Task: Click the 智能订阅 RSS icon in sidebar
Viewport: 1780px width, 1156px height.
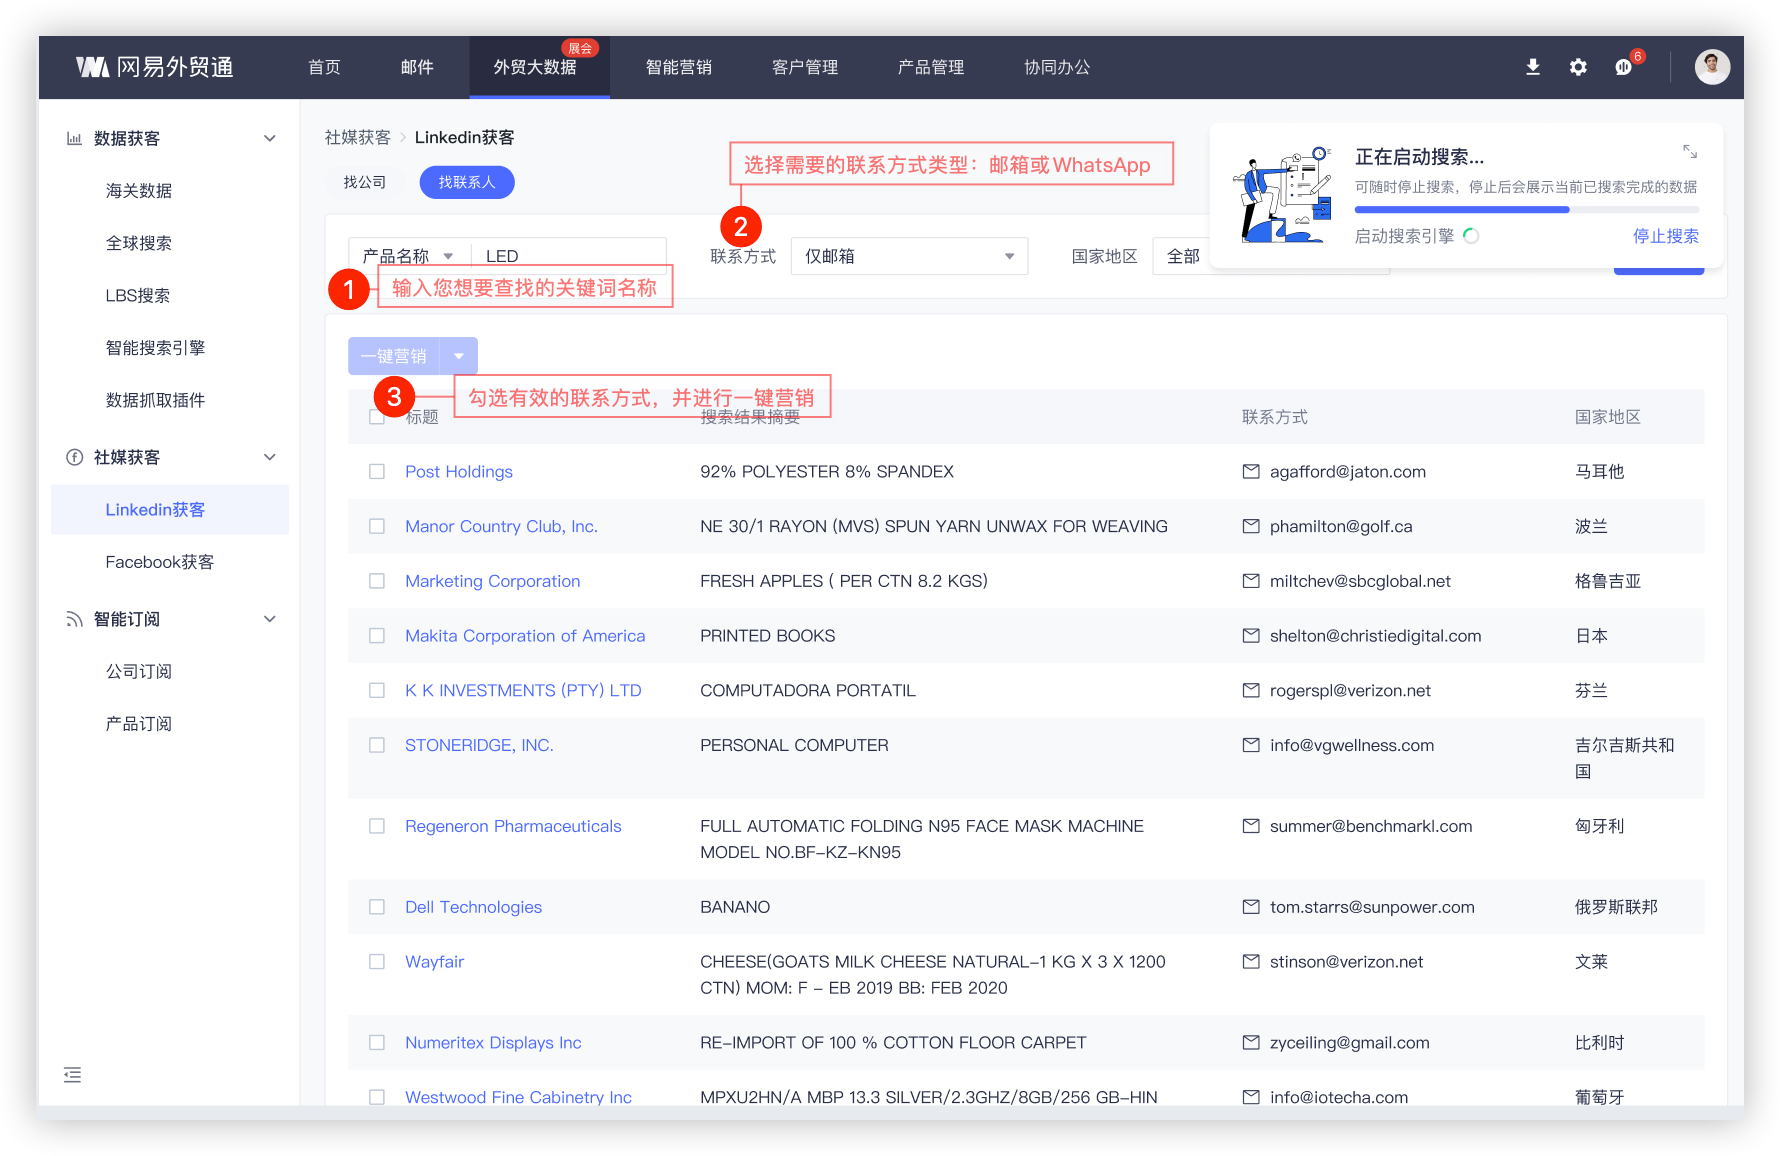Action: tap(74, 619)
